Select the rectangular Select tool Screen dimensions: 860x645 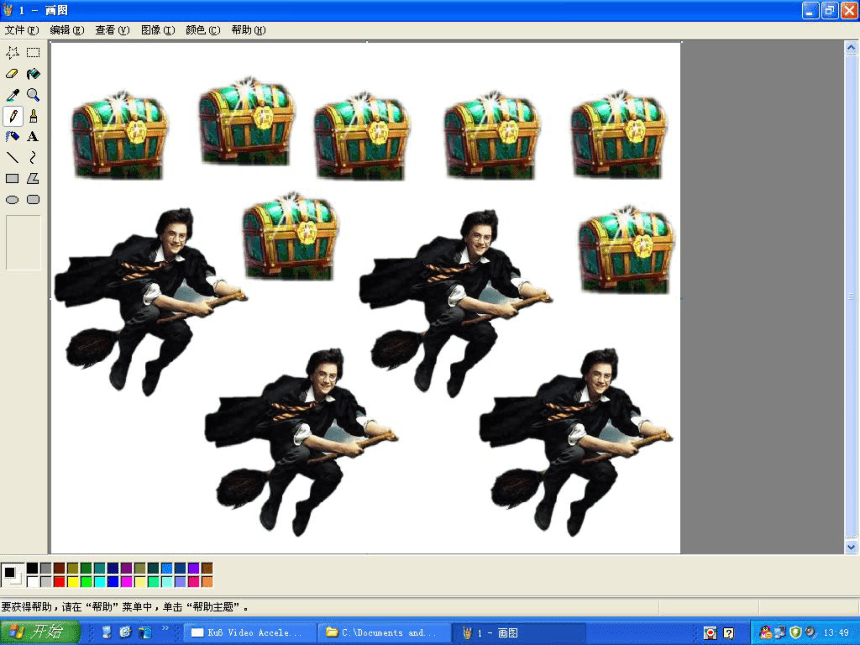point(33,53)
